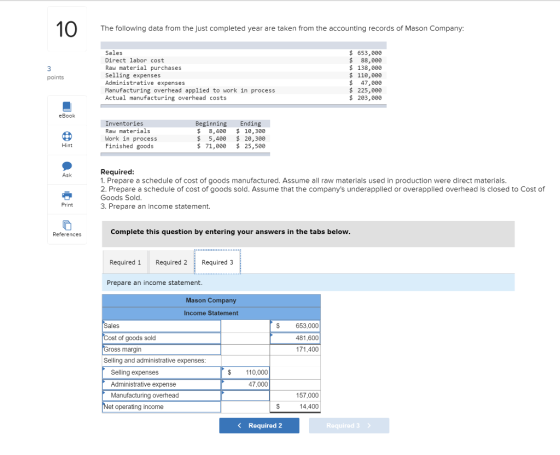The height and width of the screenshot is (455, 560).
Task: Click the Raw material purchases data row
Action: 243,68
